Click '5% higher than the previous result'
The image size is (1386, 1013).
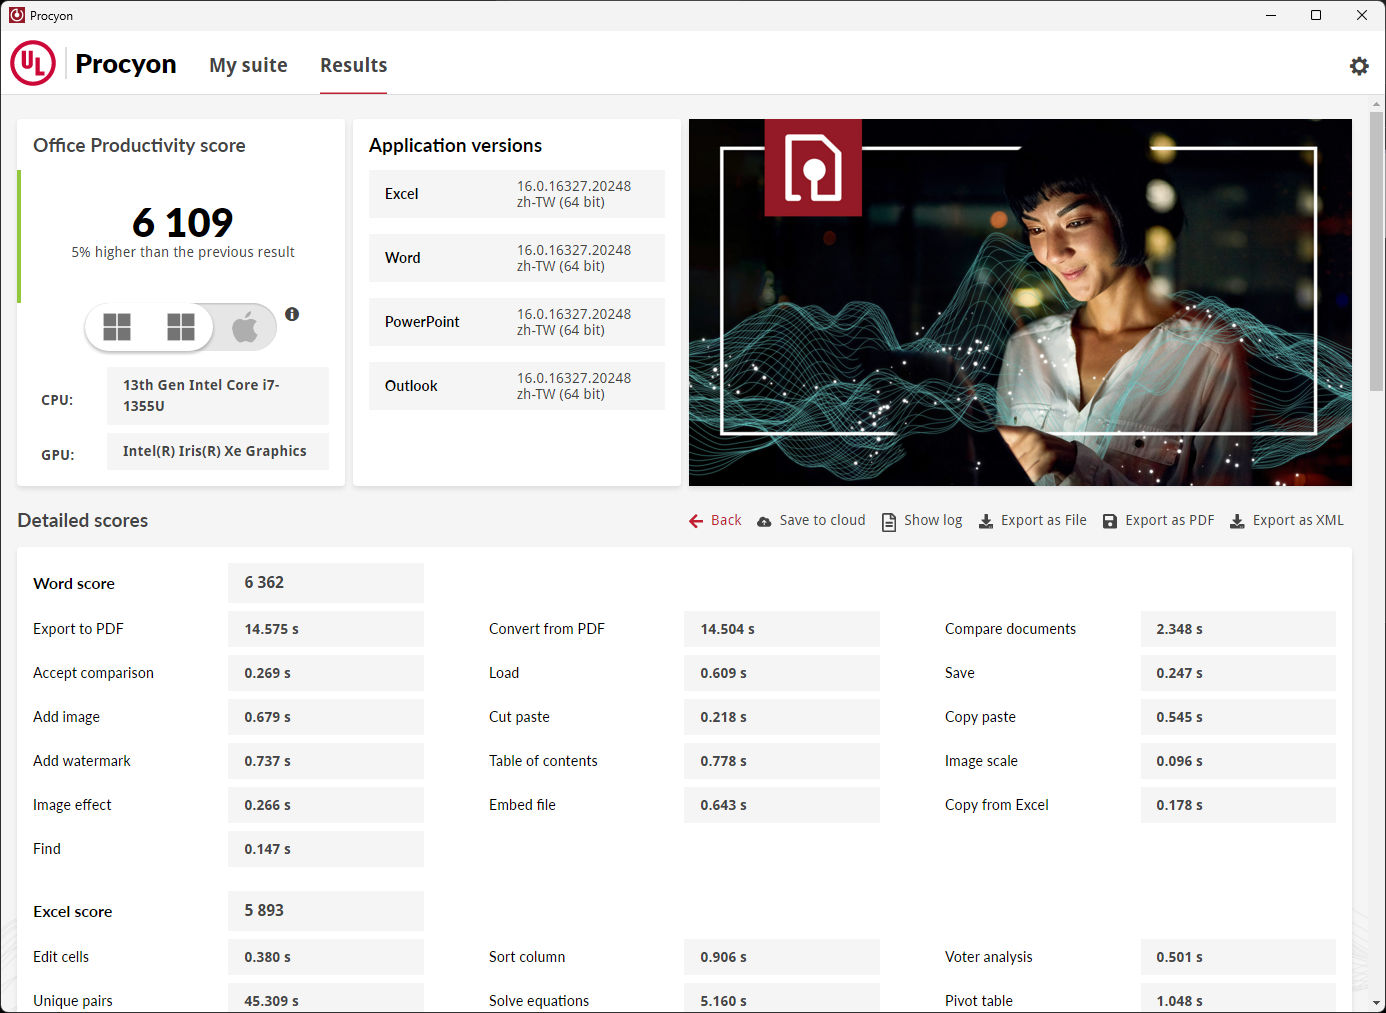[183, 252]
